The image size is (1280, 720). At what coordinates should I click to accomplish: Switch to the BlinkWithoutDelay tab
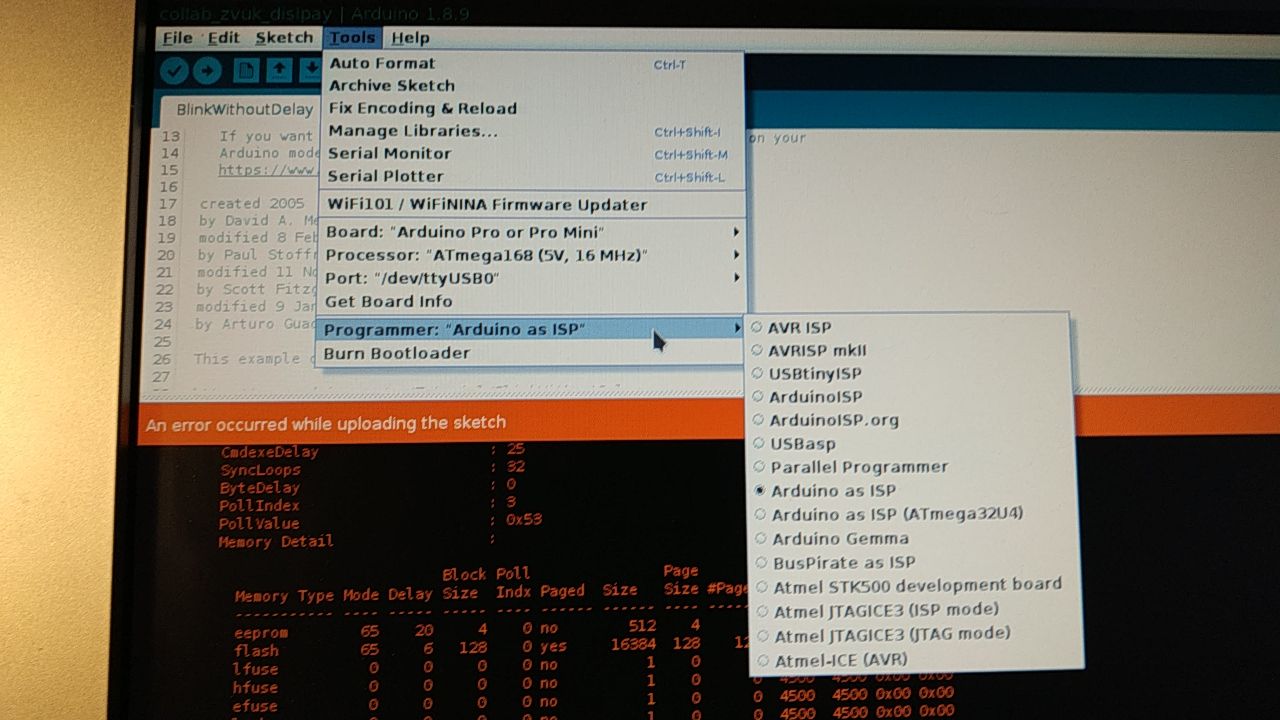click(244, 110)
